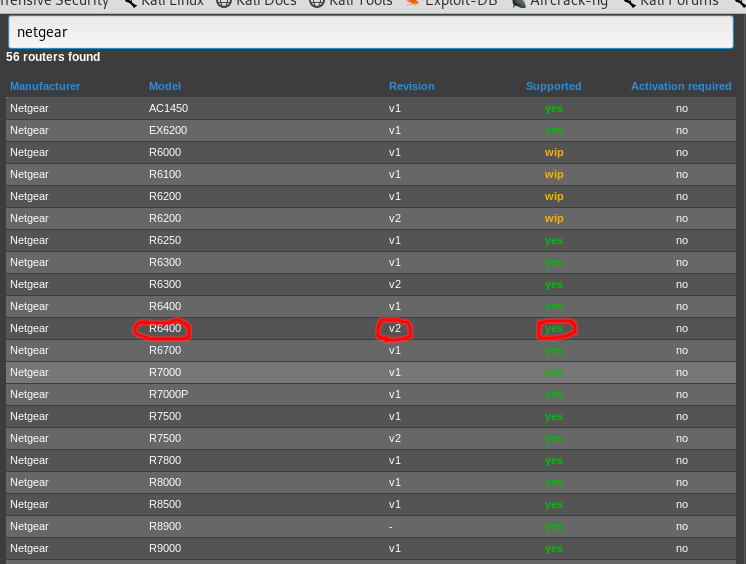This screenshot has width=746, height=564.
Task: Sort by Manufacturer column header
Action: tap(45, 86)
